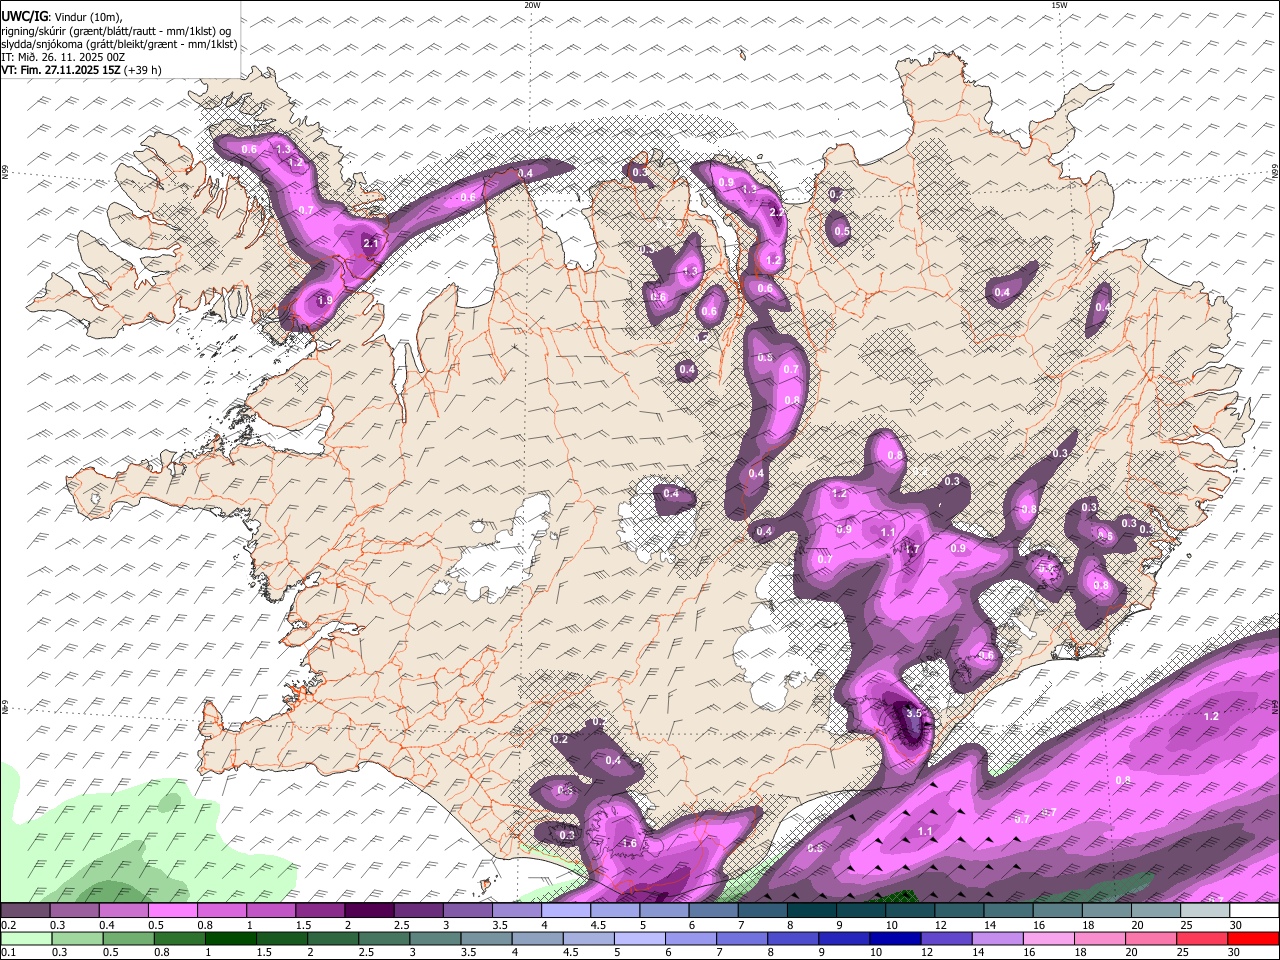Click the bottom legend swatch between 0.1 and 0.3
The width and height of the screenshot is (1280, 960).
(x=25, y=938)
